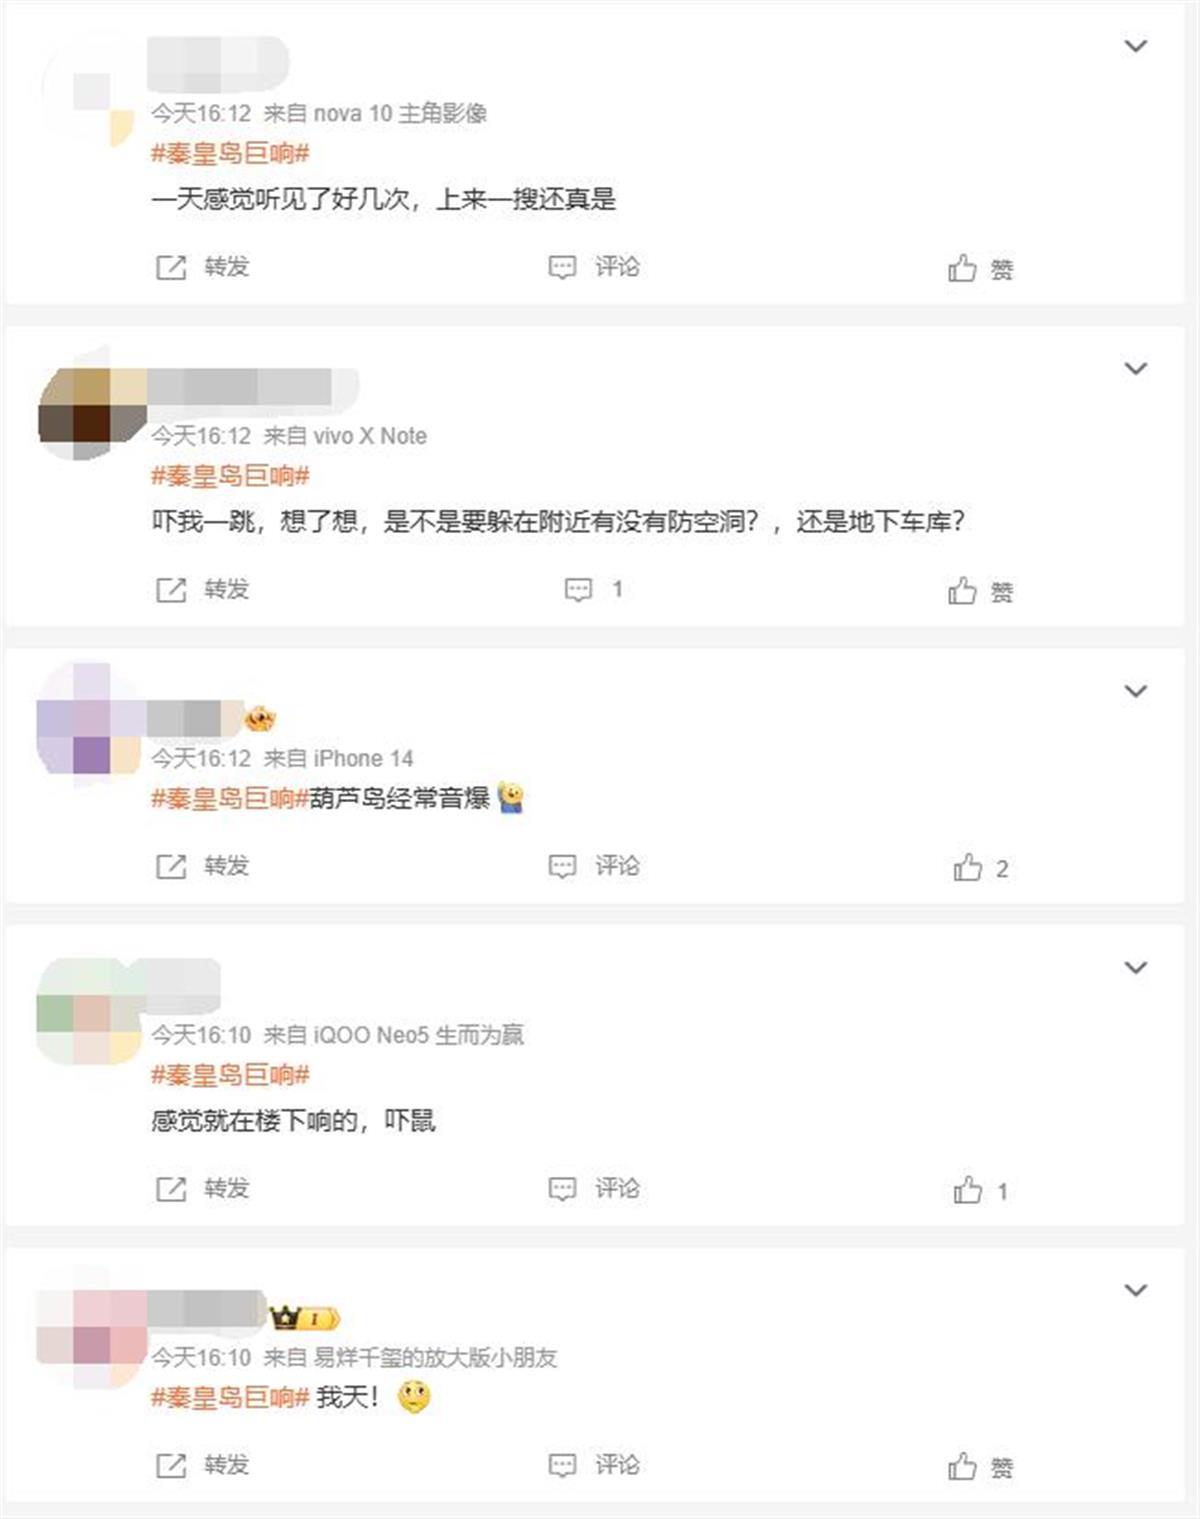Open #秦皇岛巨响# hashtag in first post
This screenshot has height=1519, width=1200.
[230, 153]
